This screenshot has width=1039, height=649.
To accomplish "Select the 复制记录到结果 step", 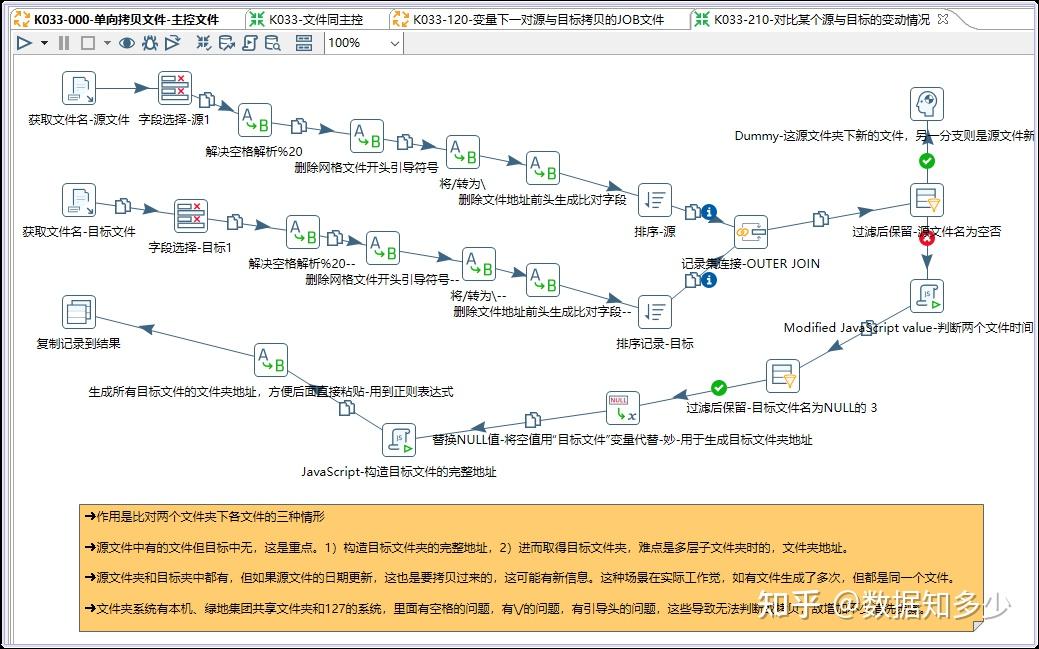I will point(78,313).
